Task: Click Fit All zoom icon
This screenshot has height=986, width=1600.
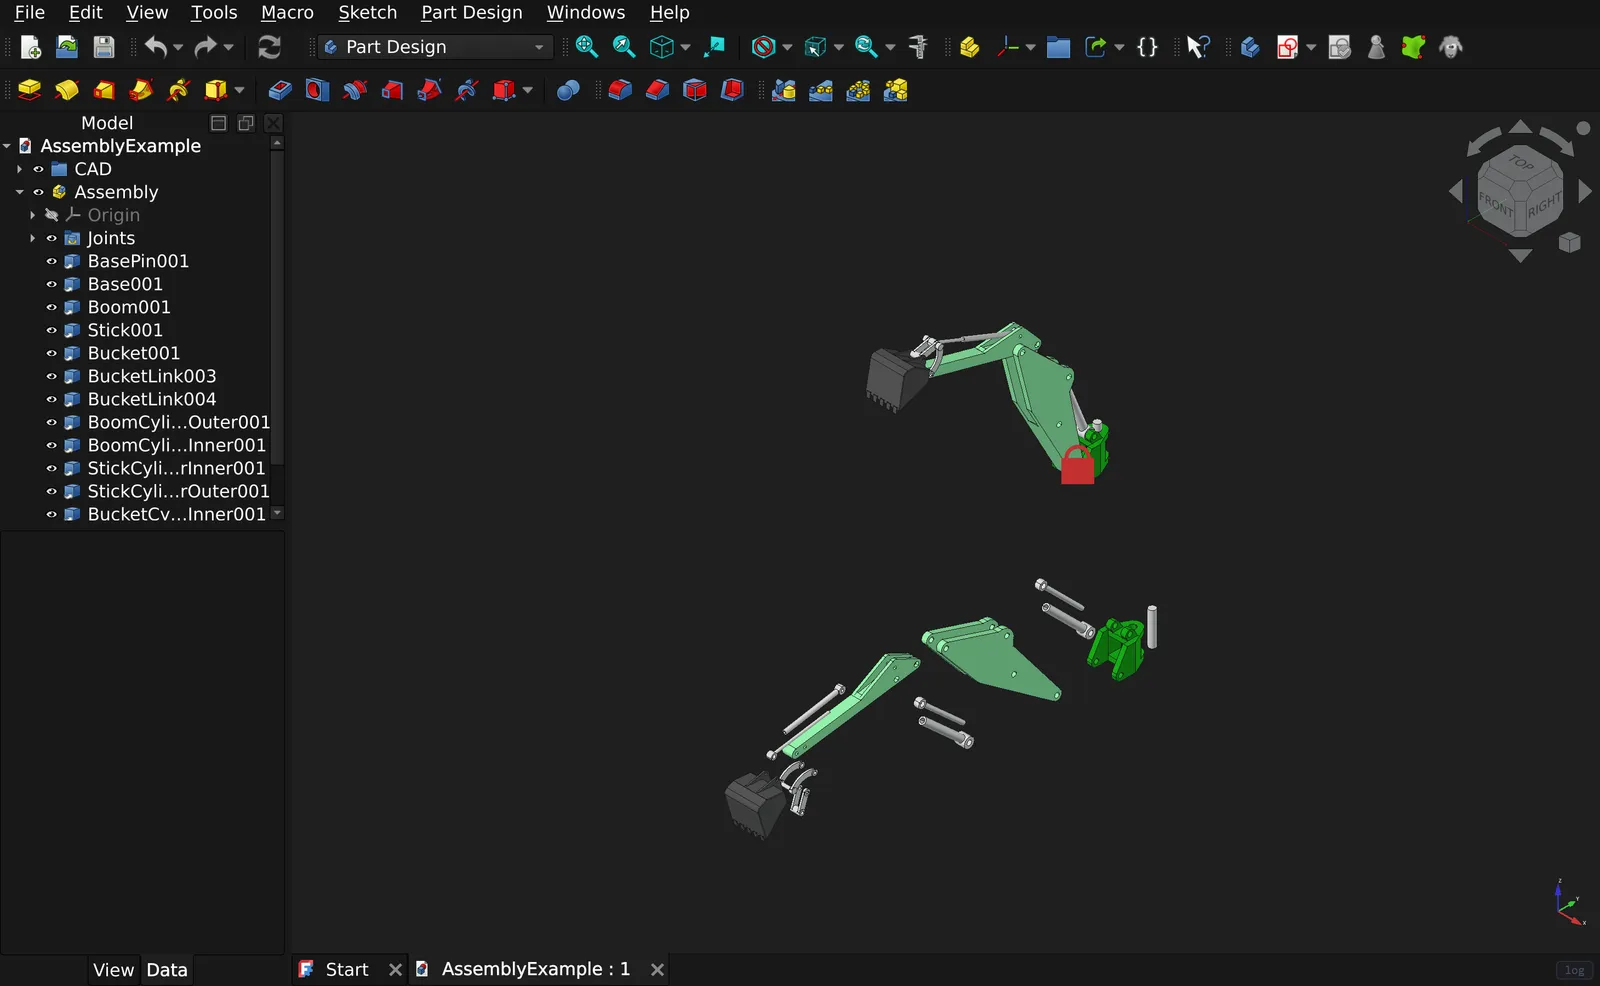Action: tap(587, 47)
